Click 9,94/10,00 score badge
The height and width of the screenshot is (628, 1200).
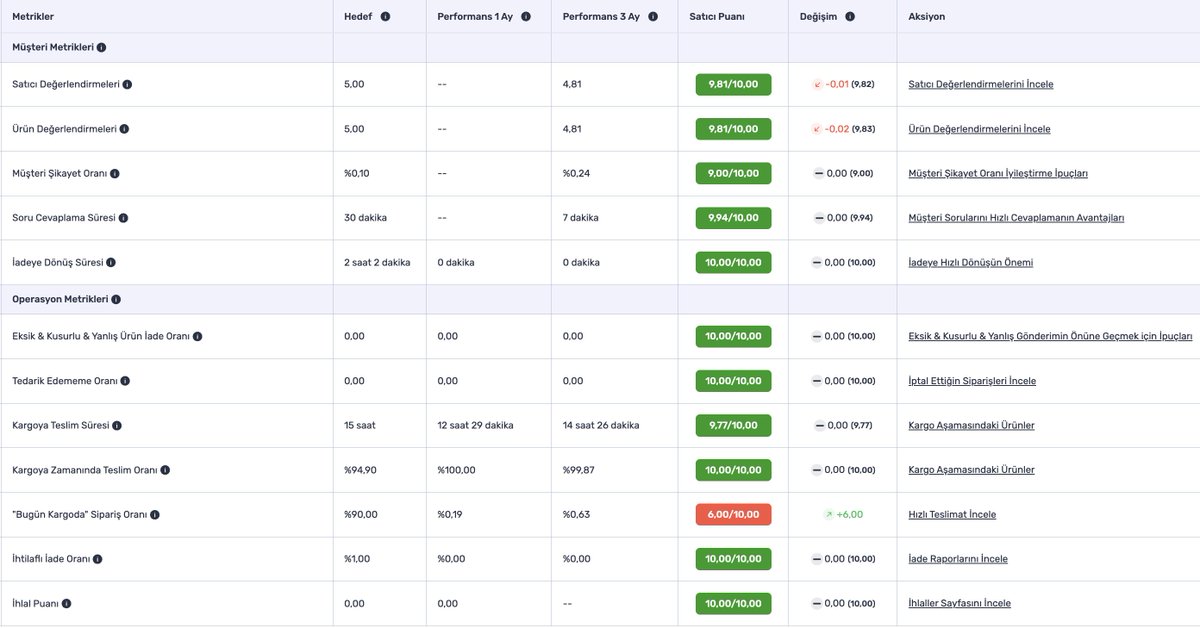(x=733, y=218)
